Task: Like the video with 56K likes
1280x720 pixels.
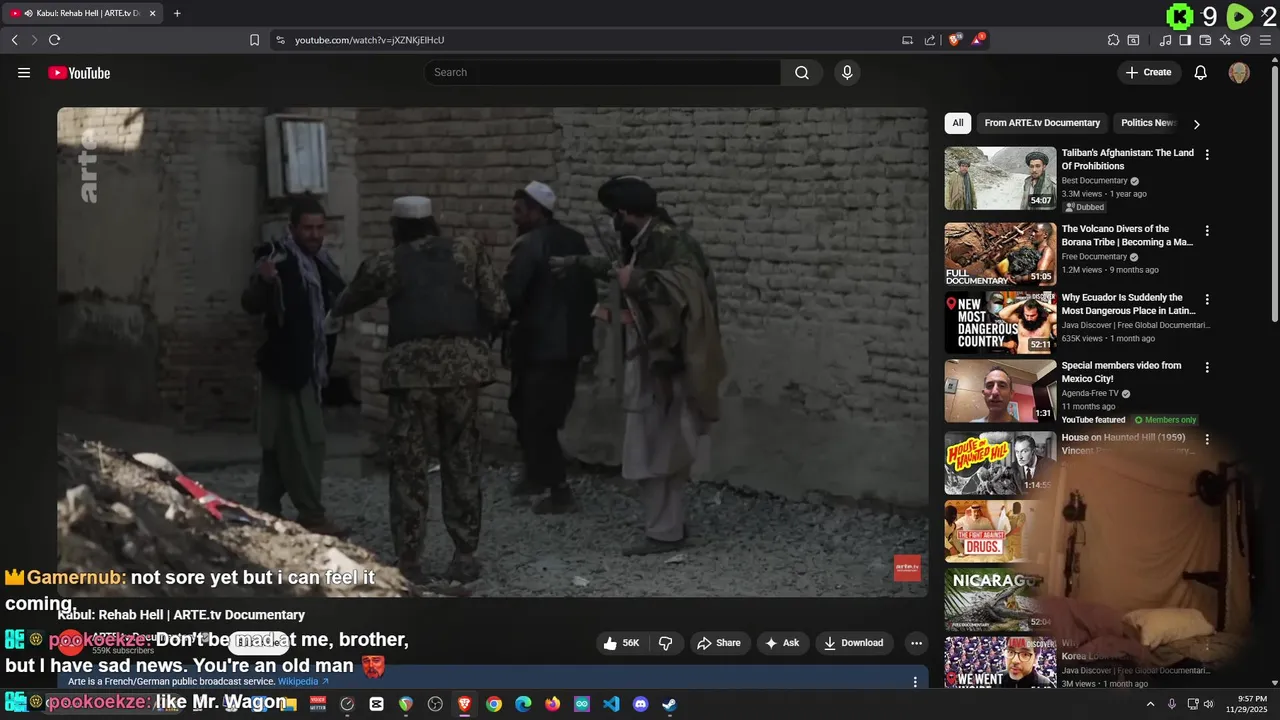Action: pyautogui.click(x=621, y=643)
